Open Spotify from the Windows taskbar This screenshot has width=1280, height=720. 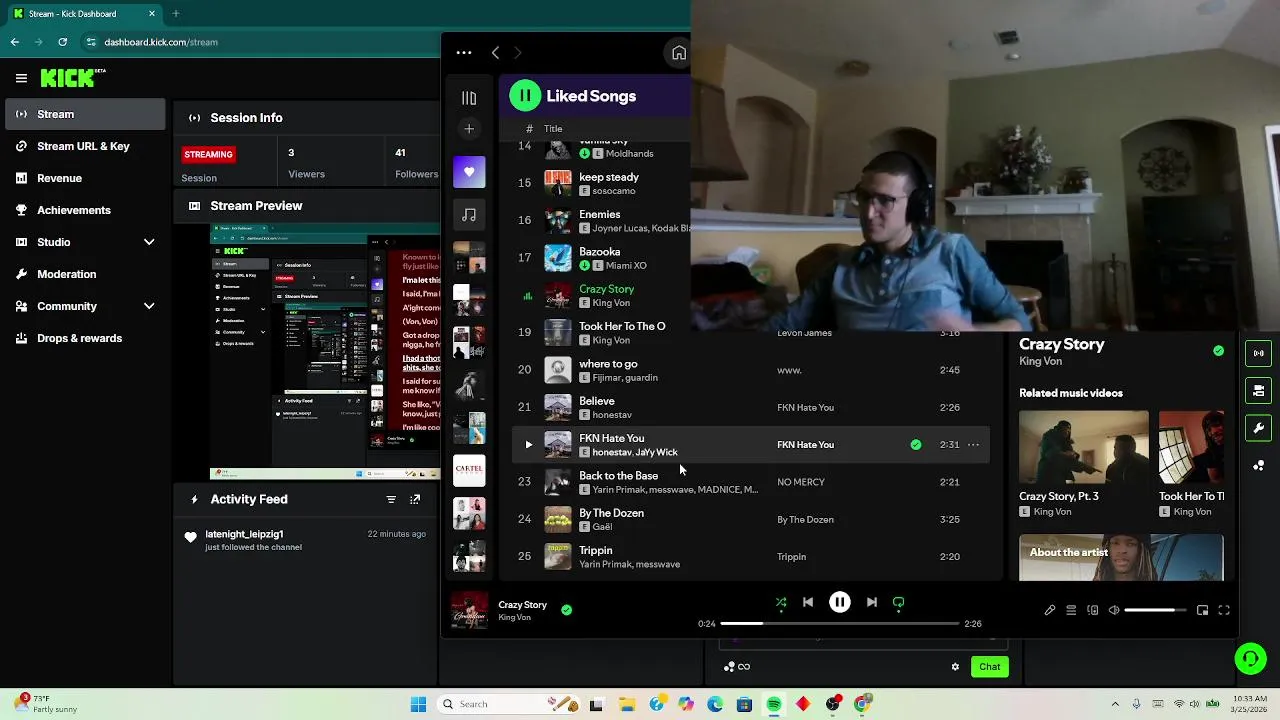774,704
